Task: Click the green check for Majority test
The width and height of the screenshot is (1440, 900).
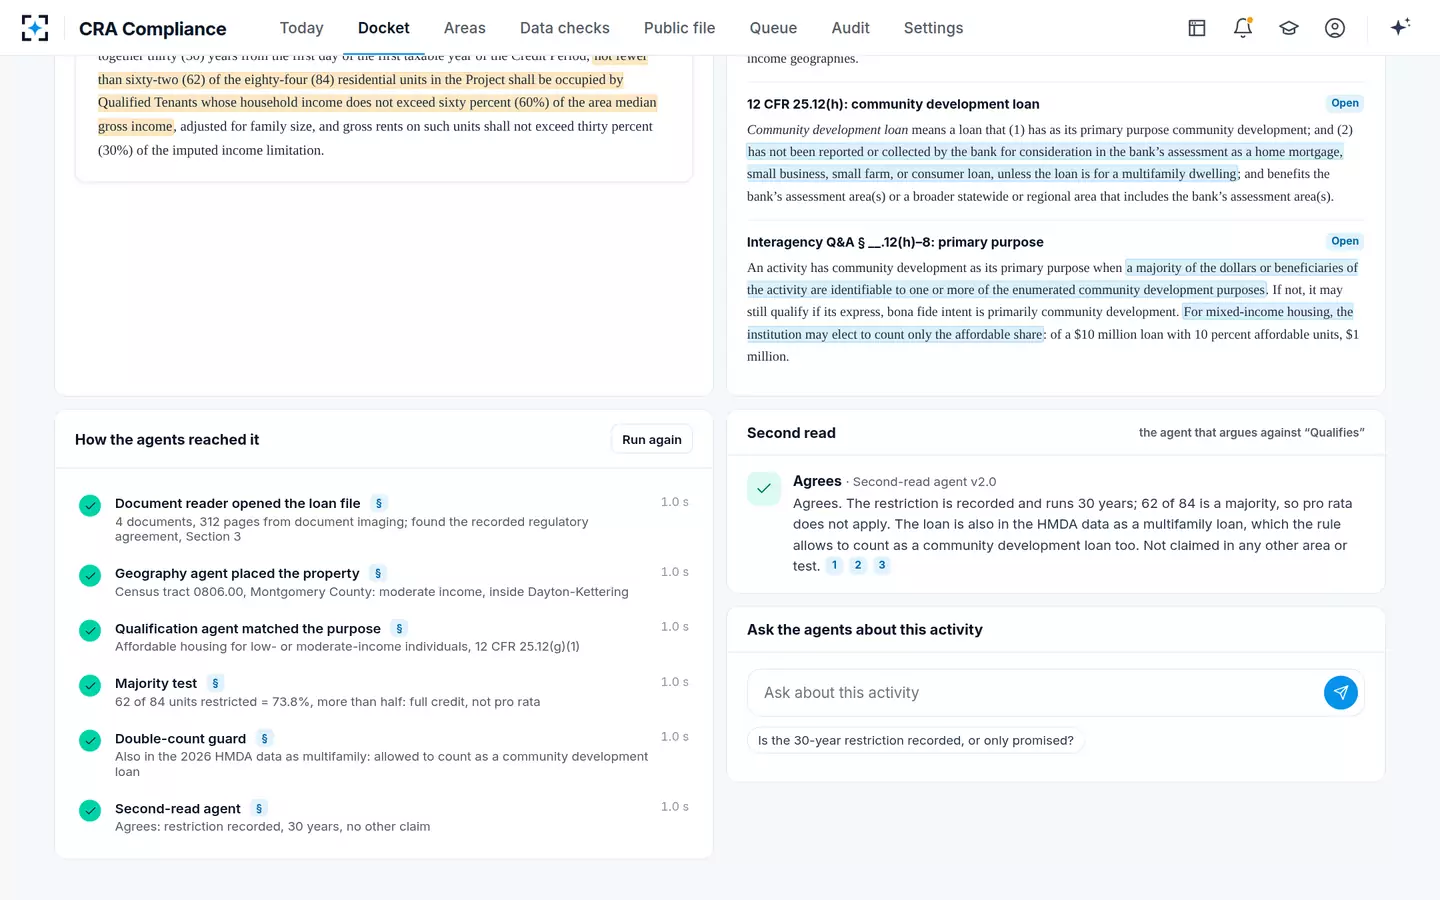Action: point(90,686)
